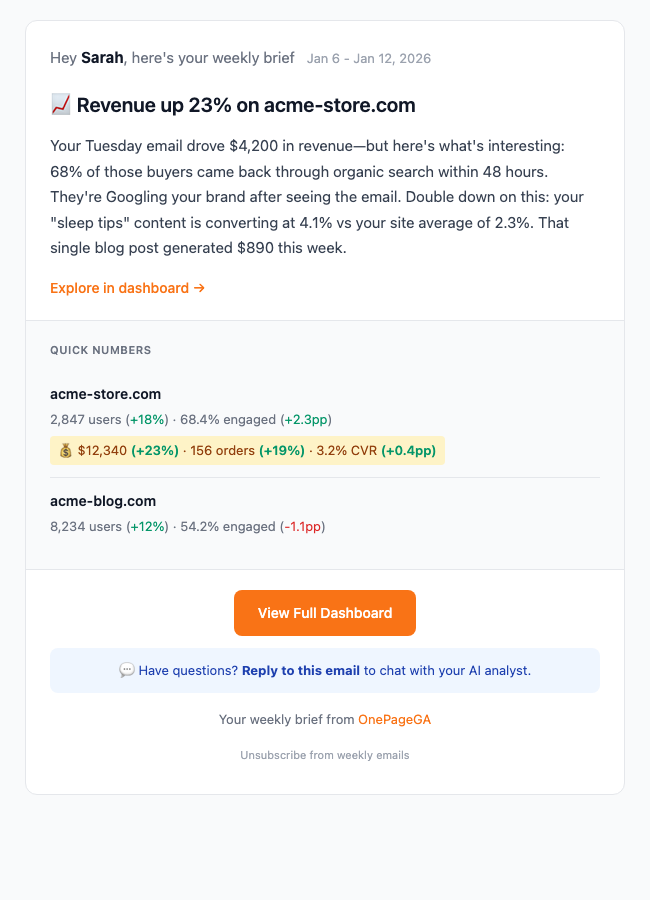650x900 pixels.
Task: Select the Jan 6 - Jan 12 date range
Action: (x=368, y=58)
